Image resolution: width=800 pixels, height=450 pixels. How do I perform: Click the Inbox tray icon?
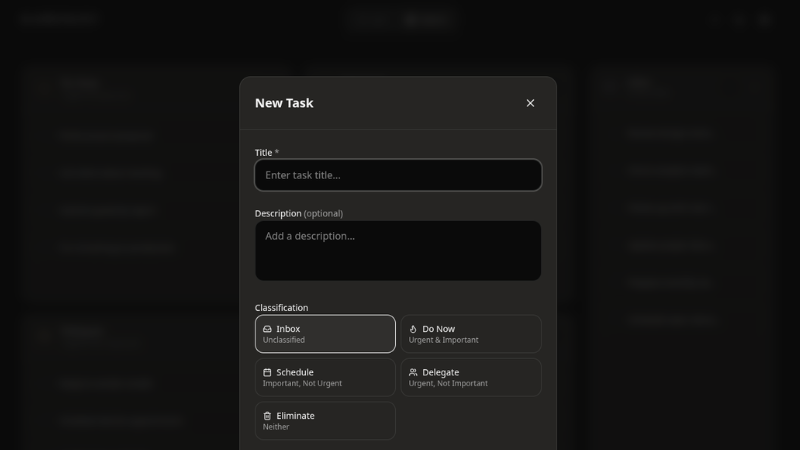[x=267, y=329]
